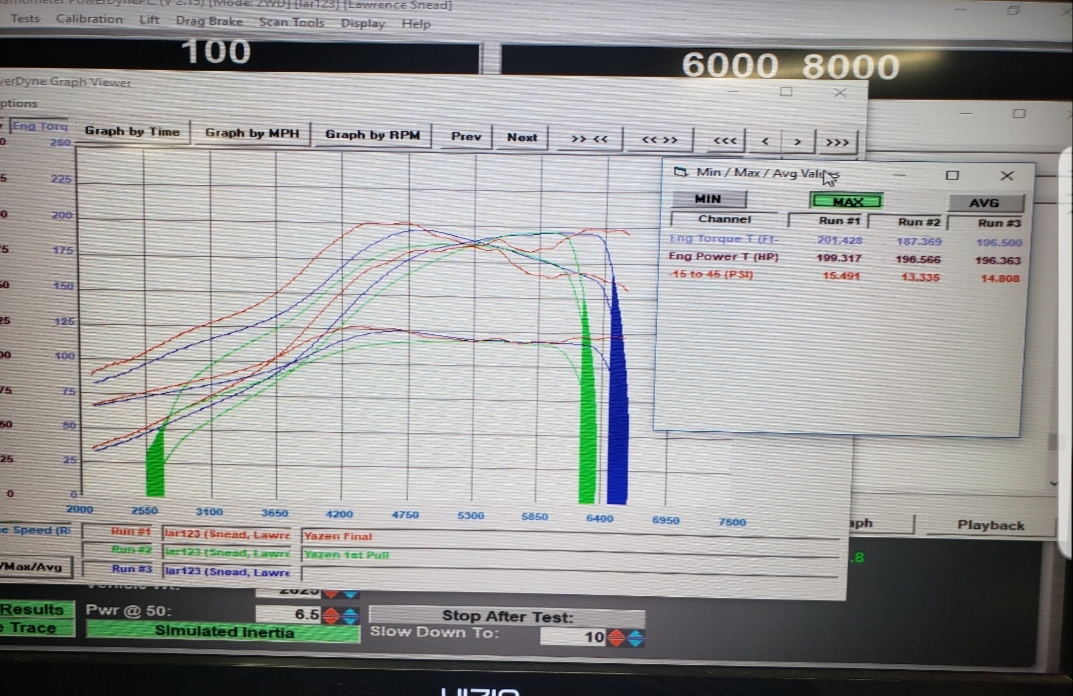Open the Scan Tools menu
Viewport: 1073px width, 696px height.
pyautogui.click(x=292, y=23)
